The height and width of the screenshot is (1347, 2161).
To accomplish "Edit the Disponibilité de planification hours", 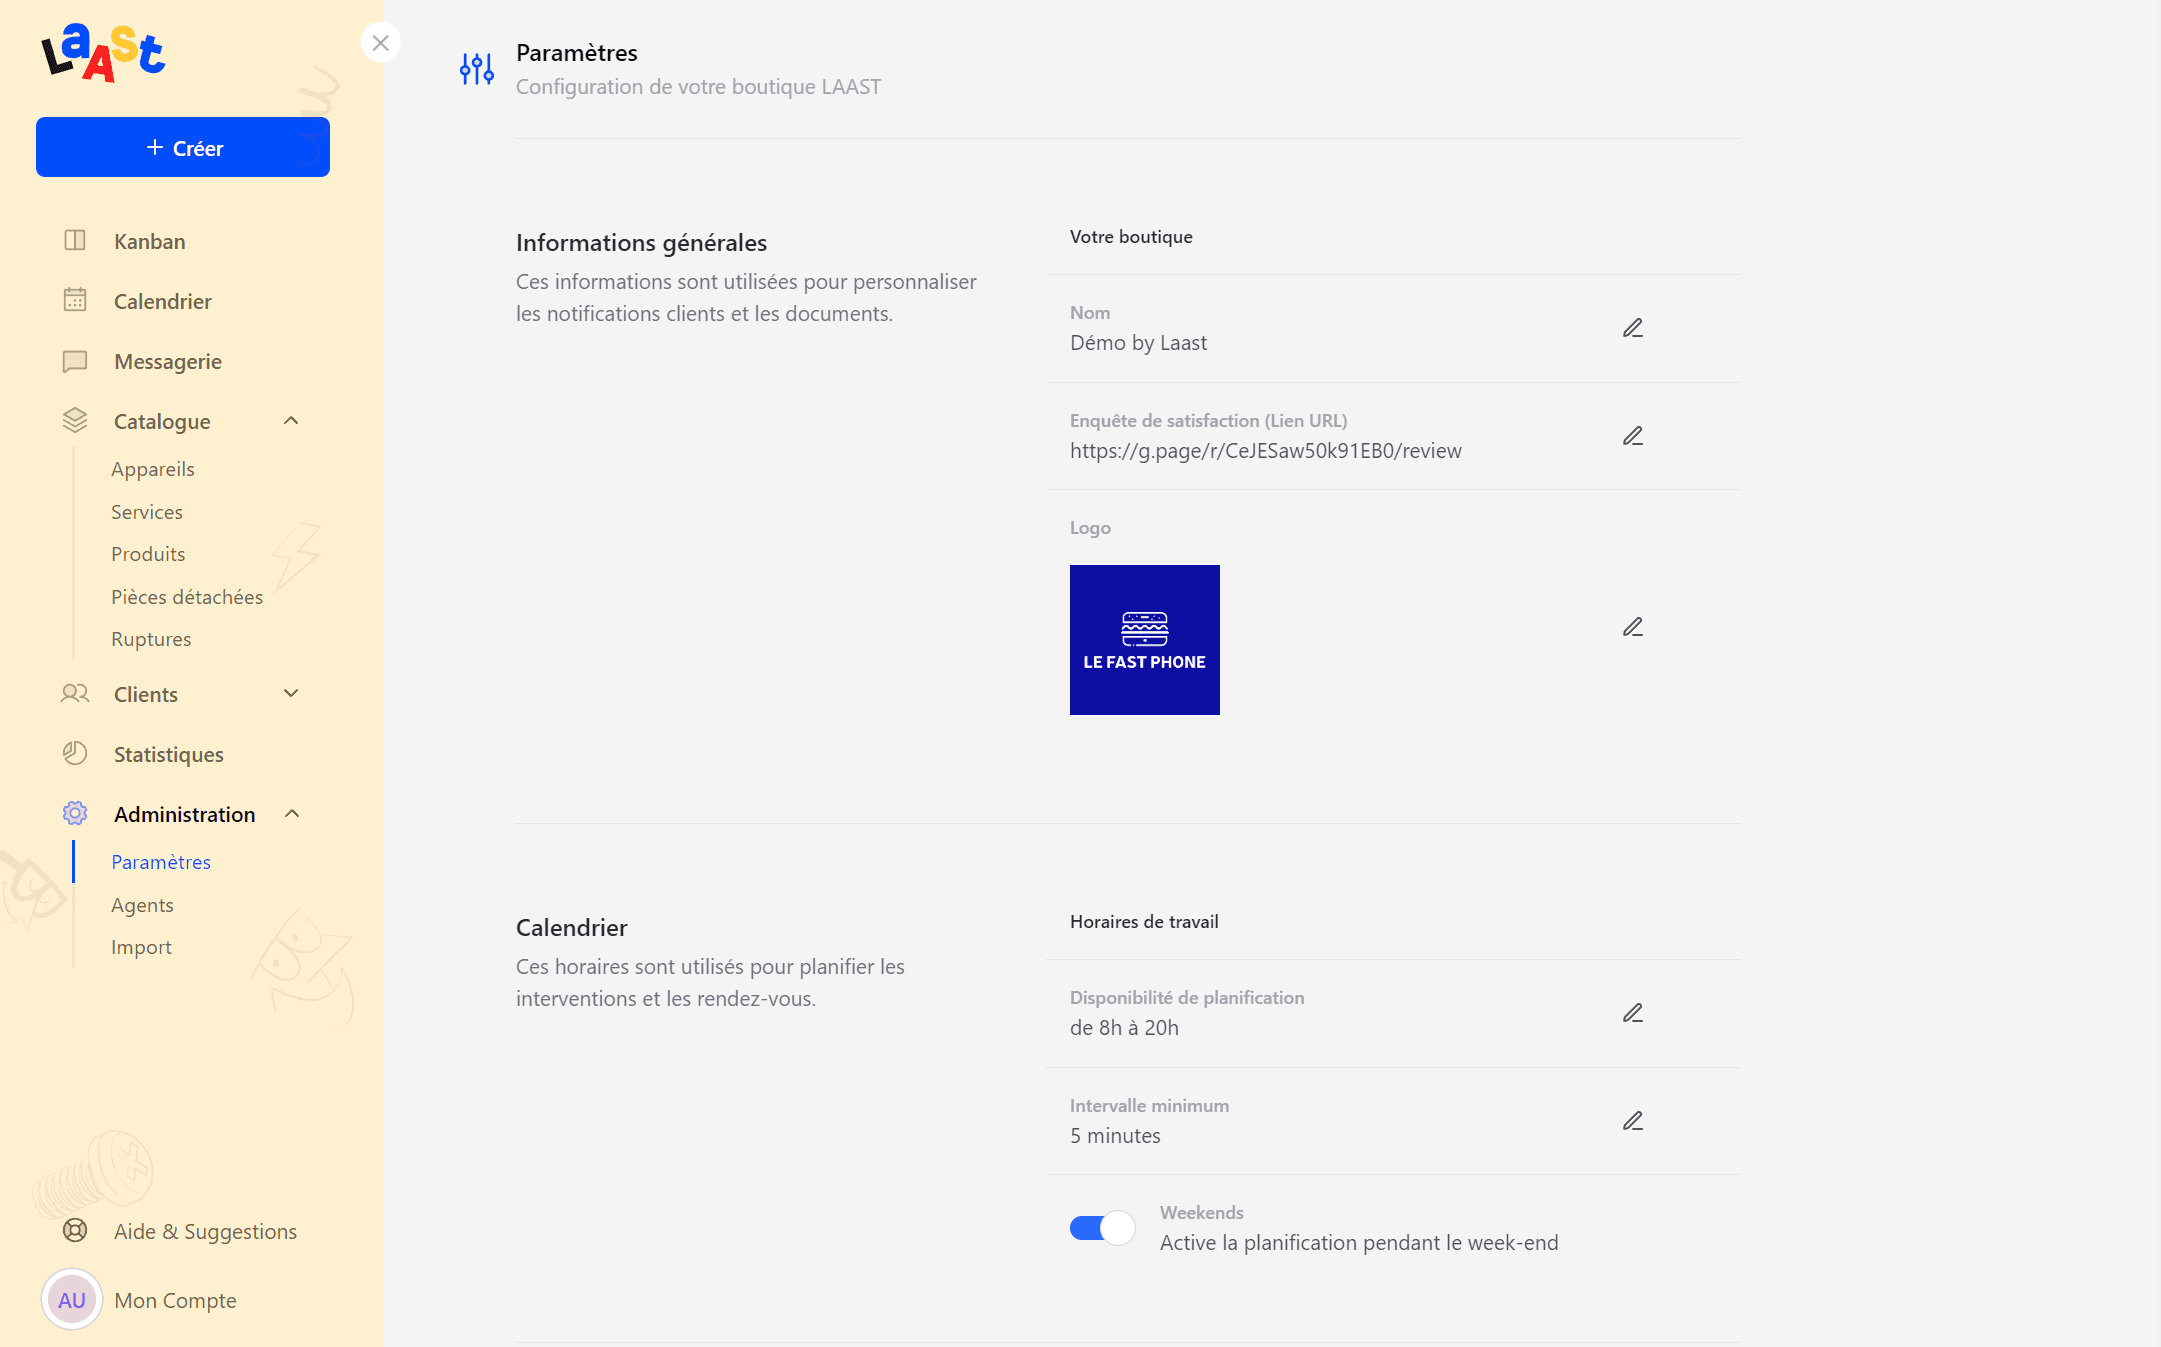I will click(1632, 1013).
